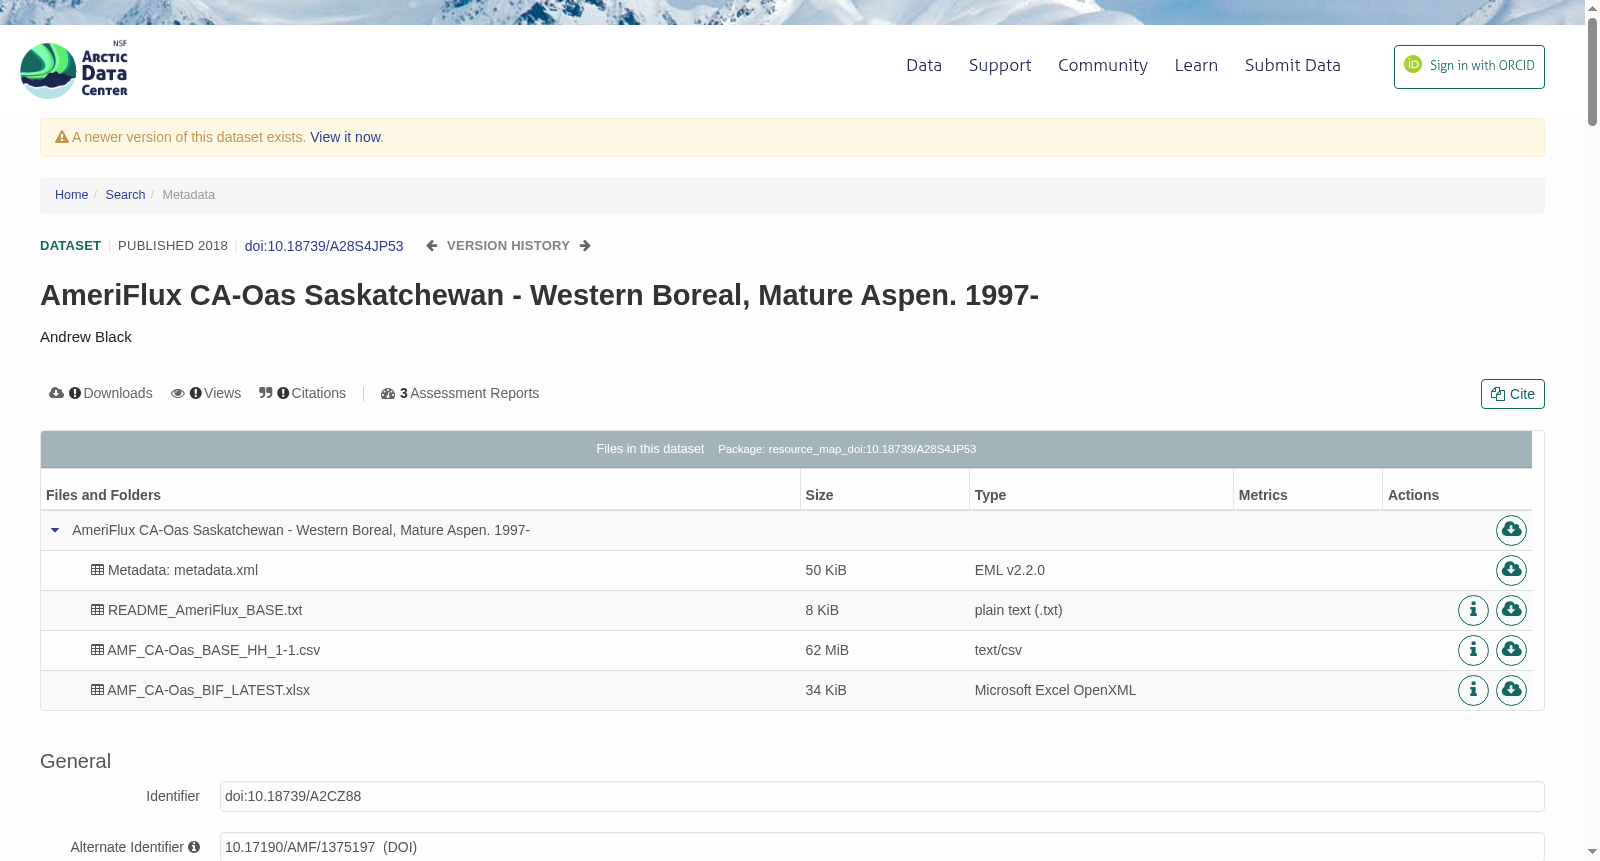Click the Microsoft Excel OpenXML type cell

[1100, 690]
